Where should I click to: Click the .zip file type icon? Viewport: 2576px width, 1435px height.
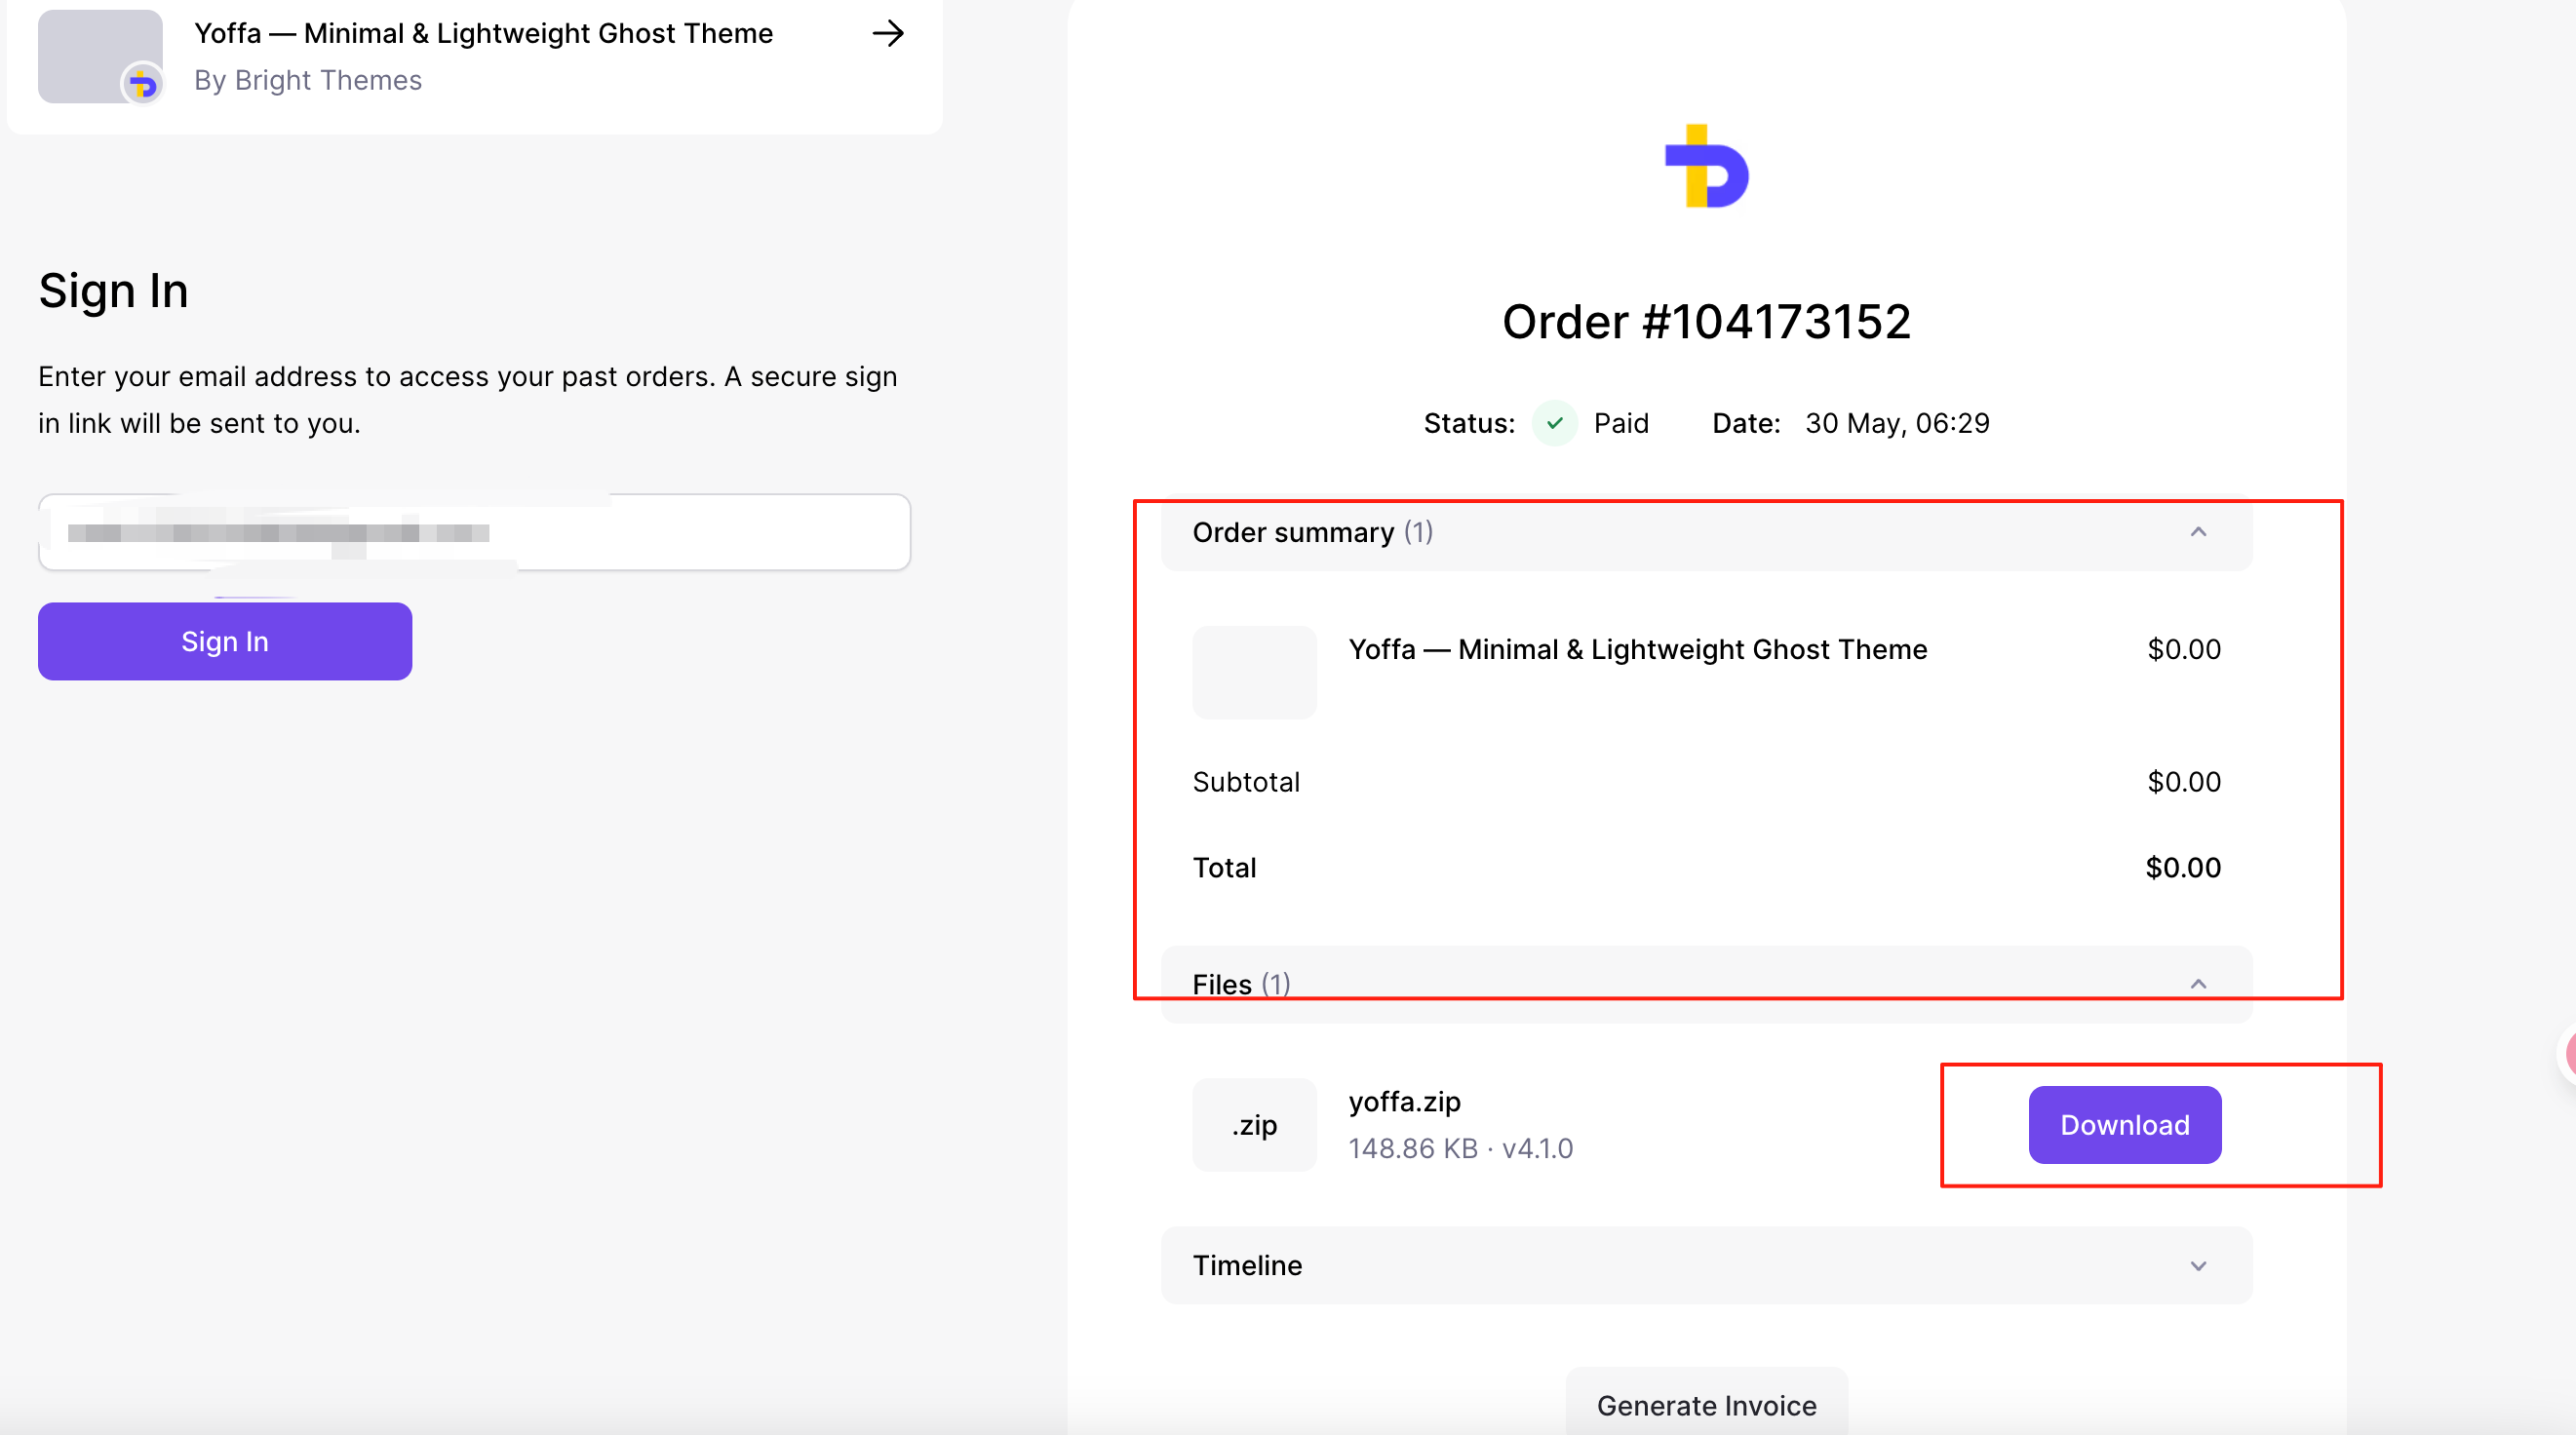1254,1125
